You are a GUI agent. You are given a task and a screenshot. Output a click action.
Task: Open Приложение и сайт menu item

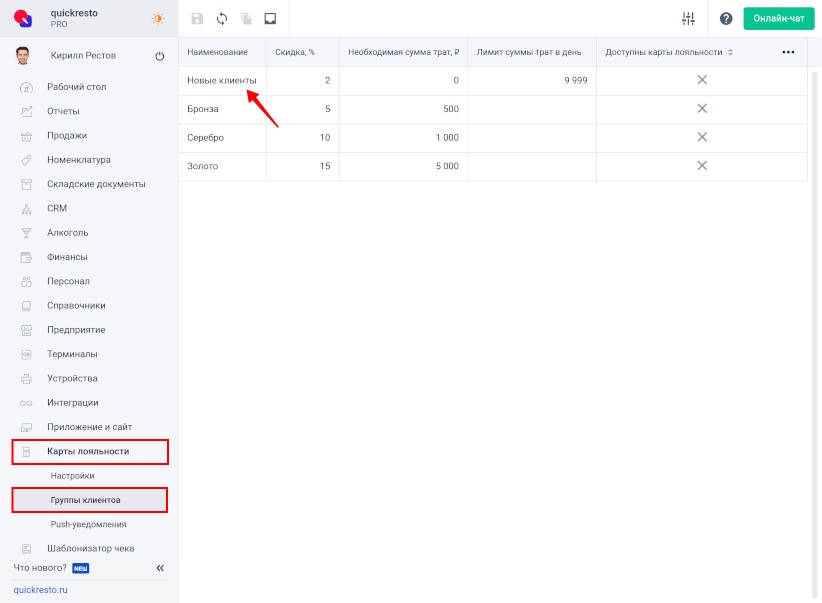(90, 427)
